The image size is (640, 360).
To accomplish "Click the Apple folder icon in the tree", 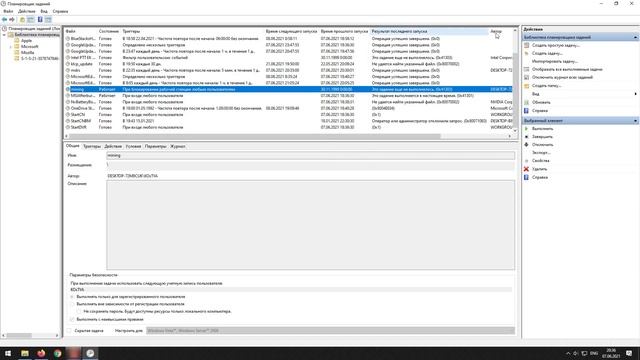I will 17,41.
